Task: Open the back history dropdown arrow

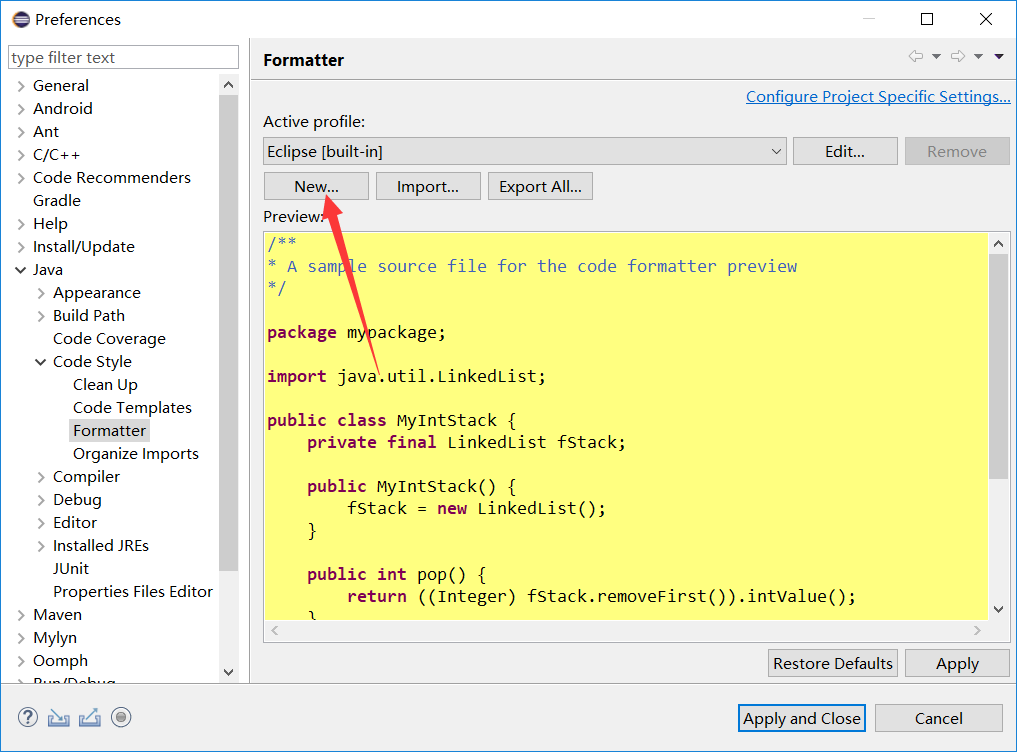Action: 937,56
